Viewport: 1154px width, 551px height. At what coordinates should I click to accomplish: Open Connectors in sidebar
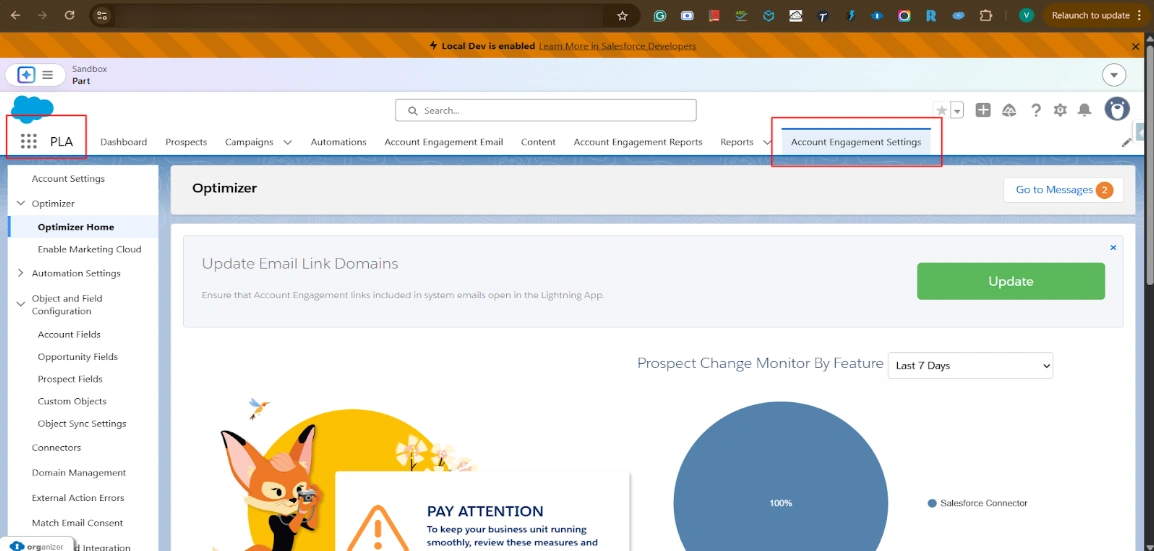[x=57, y=447]
